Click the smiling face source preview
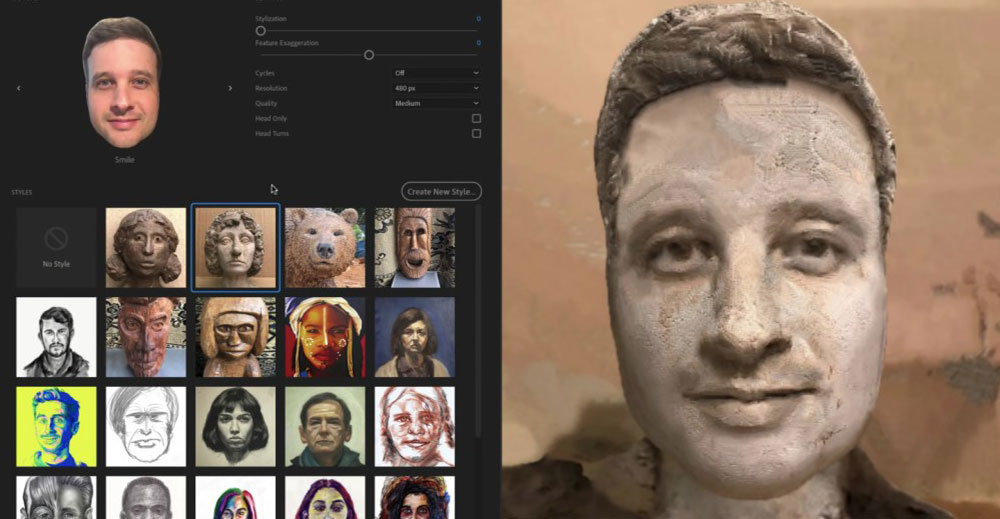 (122, 83)
